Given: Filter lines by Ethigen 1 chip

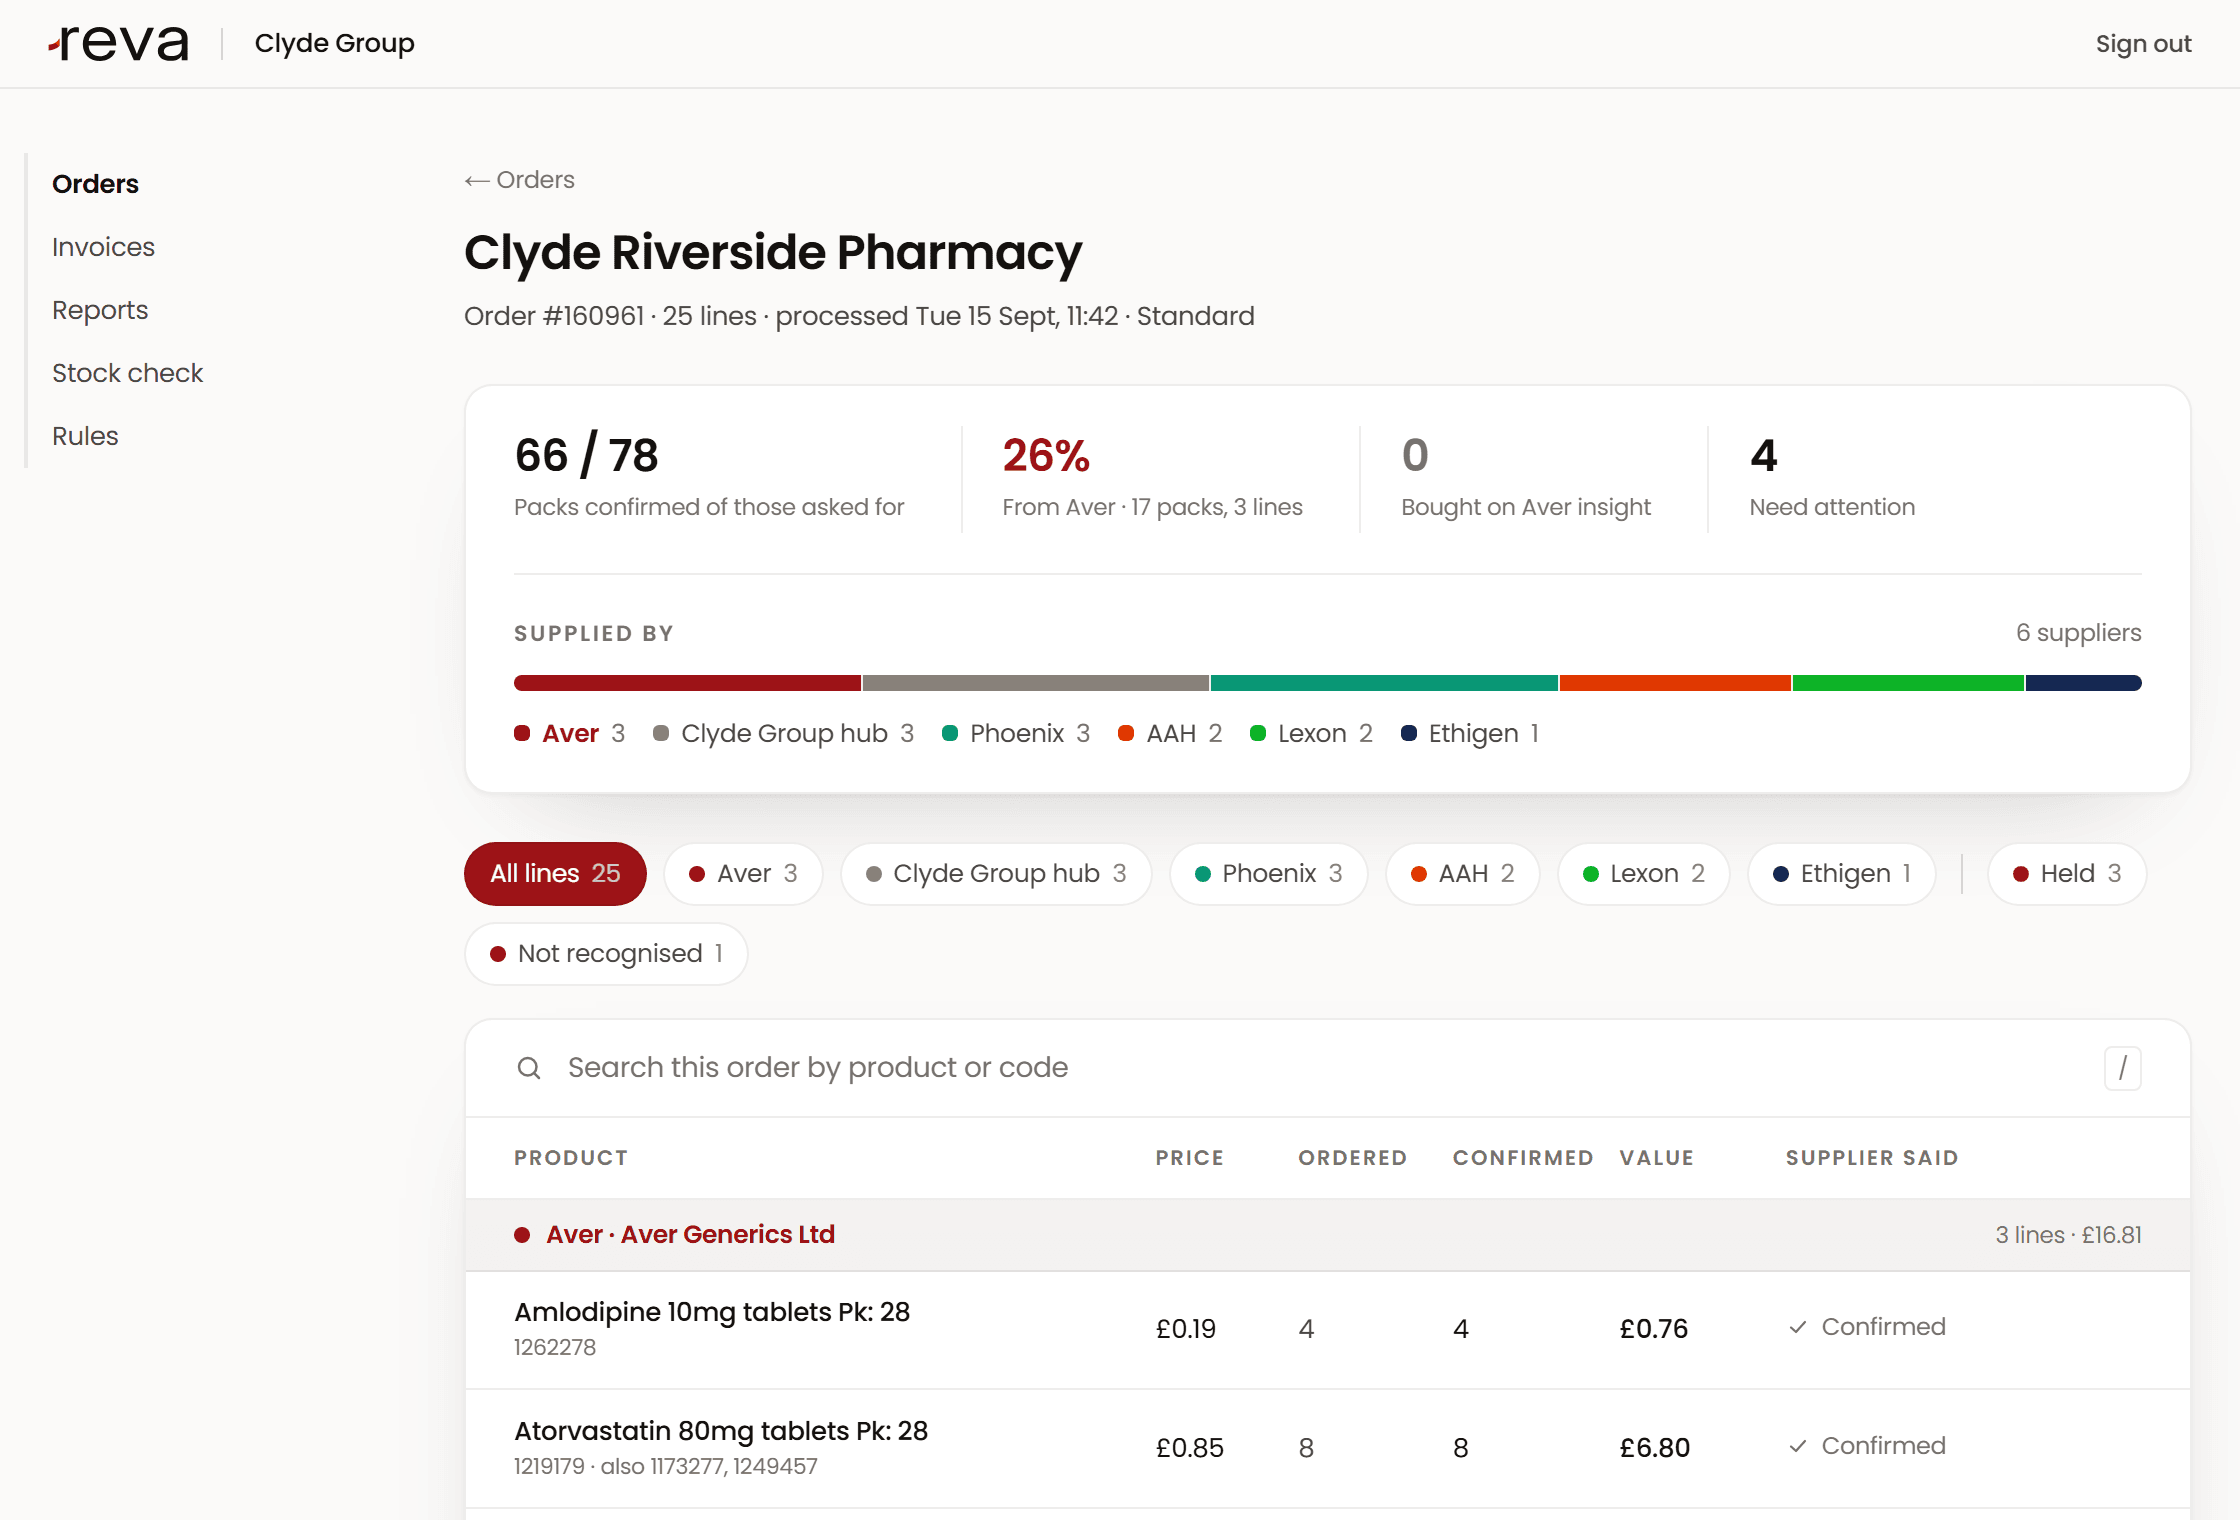Looking at the screenshot, I should [x=1842, y=874].
